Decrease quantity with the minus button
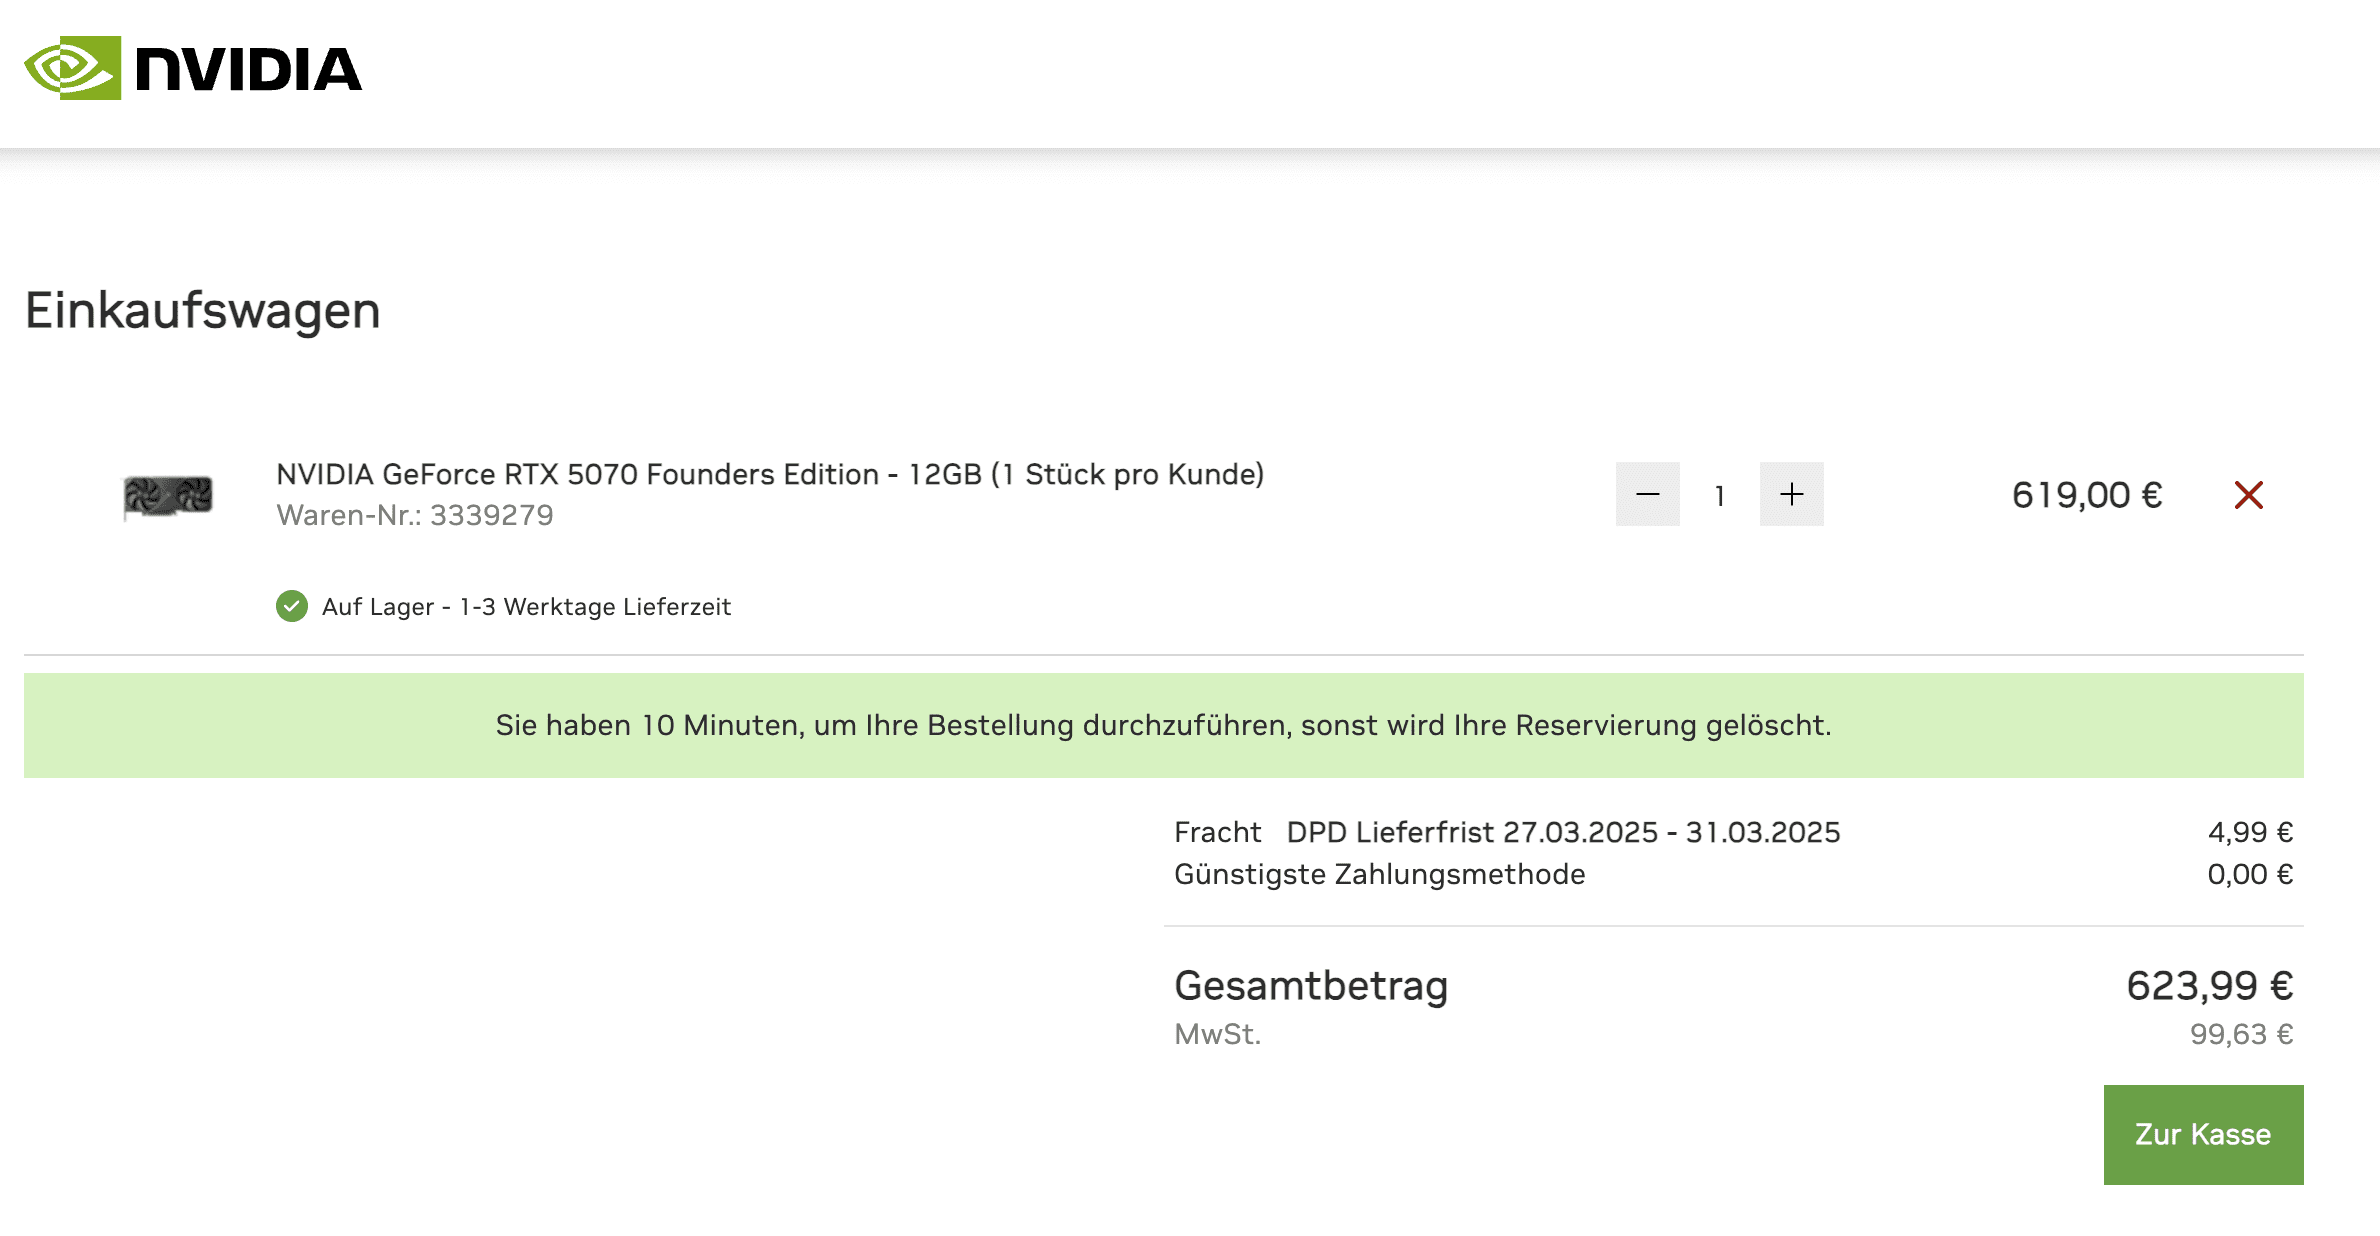This screenshot has height=1236, width=2380. (1647, 494)
